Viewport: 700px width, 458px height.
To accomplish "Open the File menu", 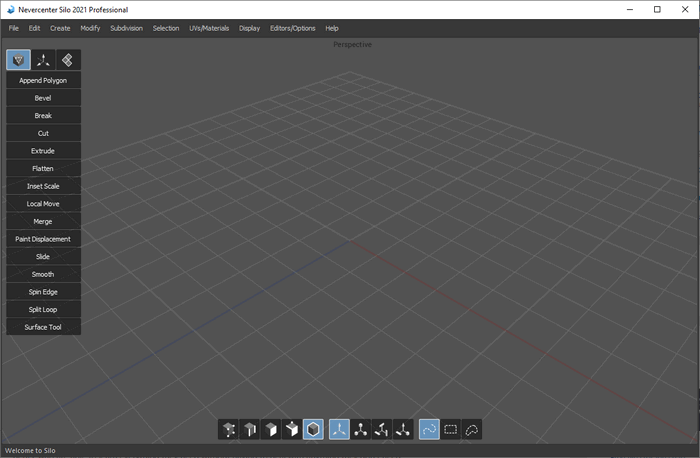I will pyautogui.click(x=14, y=28).
